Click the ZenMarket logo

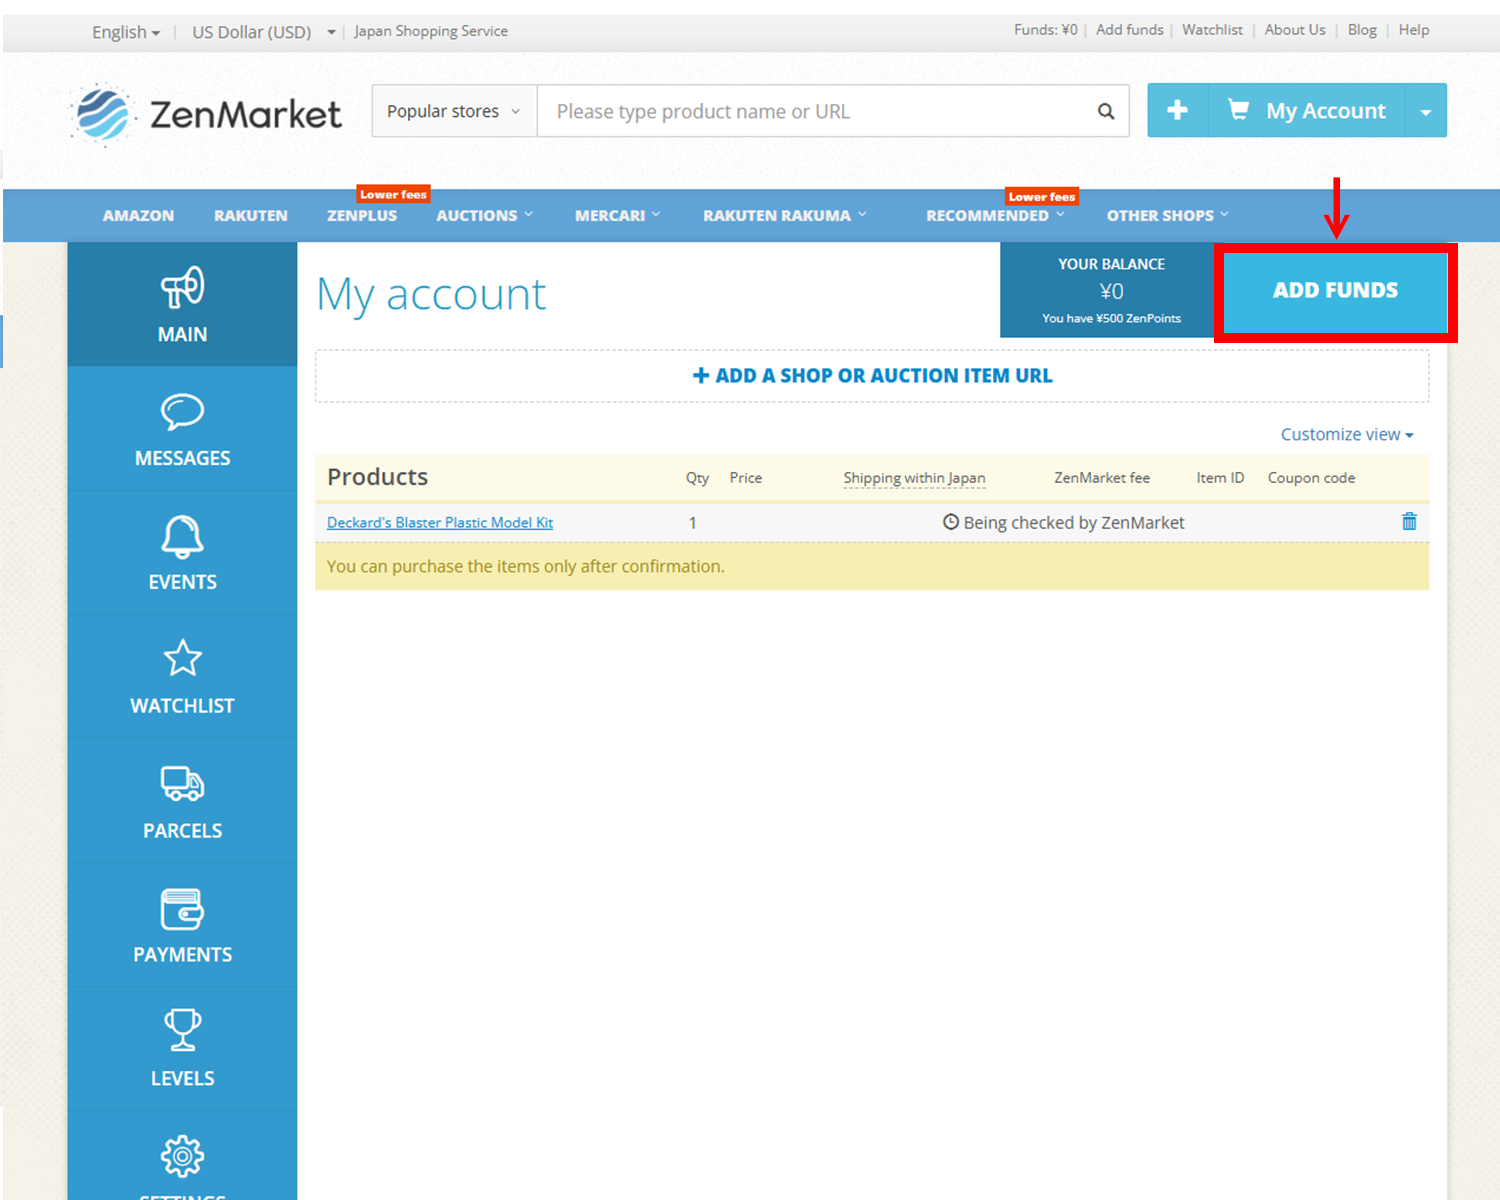[207, 114]
